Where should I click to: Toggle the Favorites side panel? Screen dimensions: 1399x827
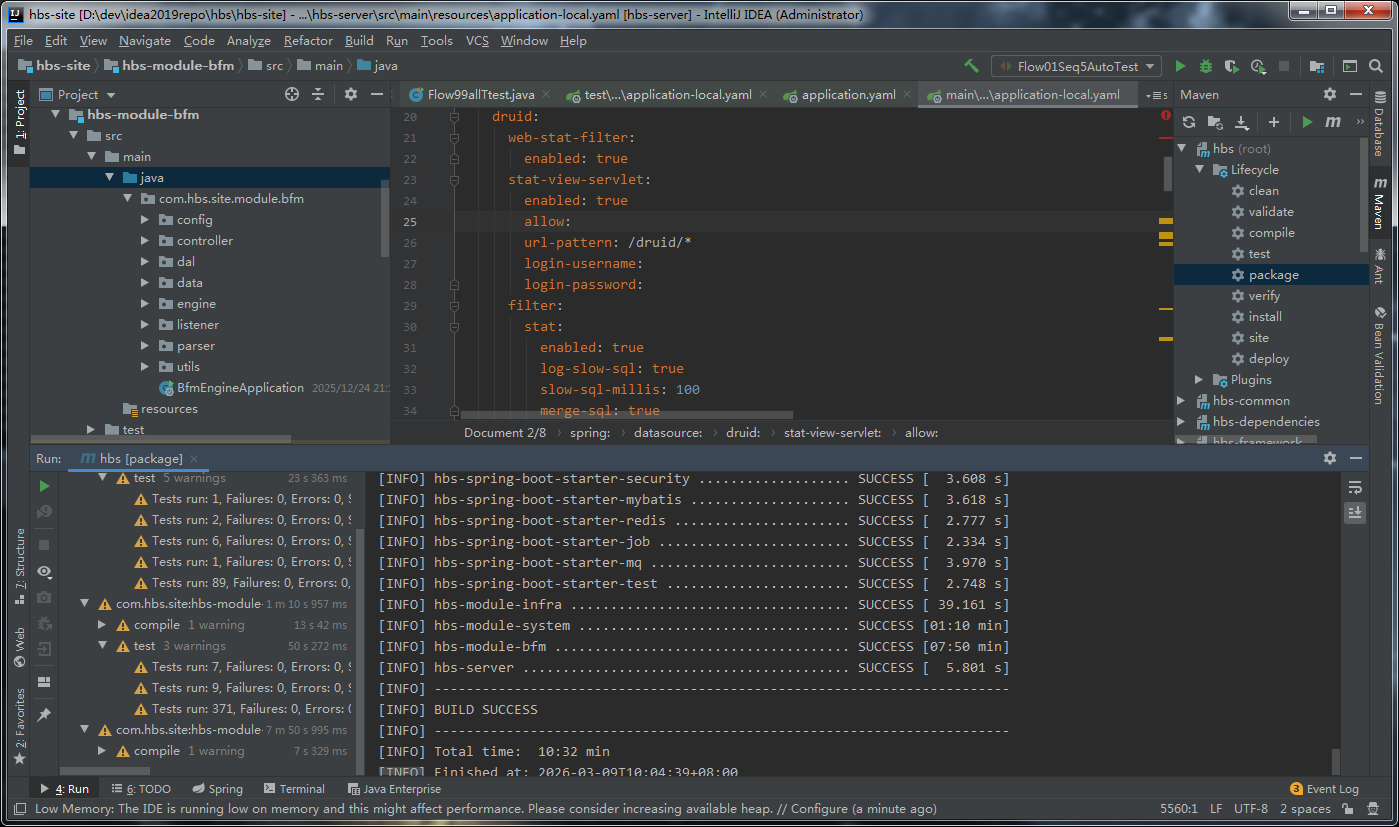(19, 727)
